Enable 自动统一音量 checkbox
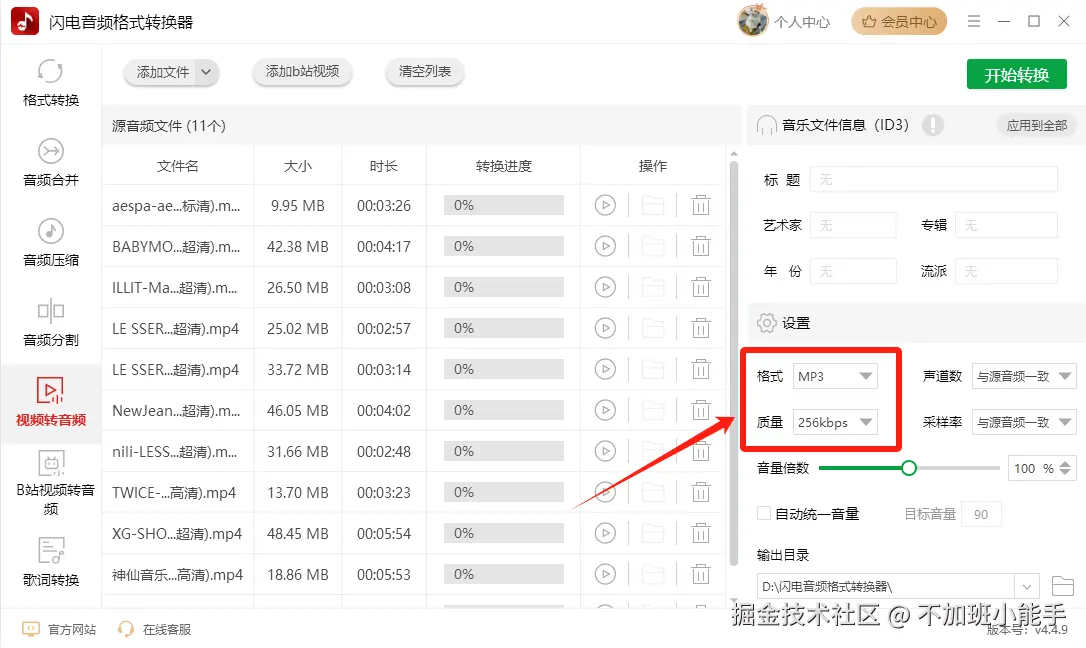The height and width of the screenshot is (648, 1086). 764,514
